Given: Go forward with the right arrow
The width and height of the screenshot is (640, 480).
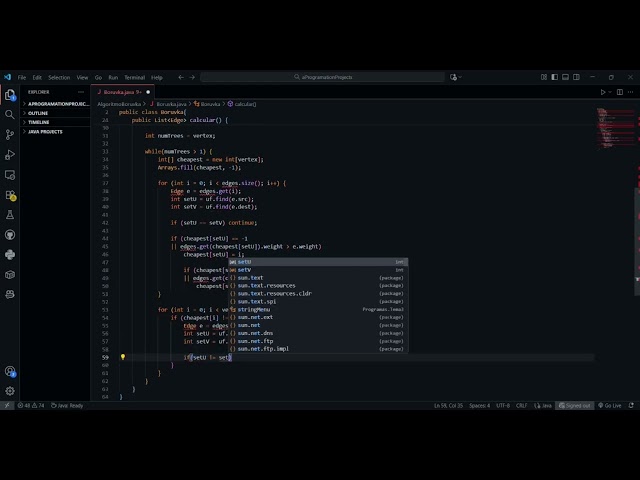Looking at the screenshot, I should point(192,77).
